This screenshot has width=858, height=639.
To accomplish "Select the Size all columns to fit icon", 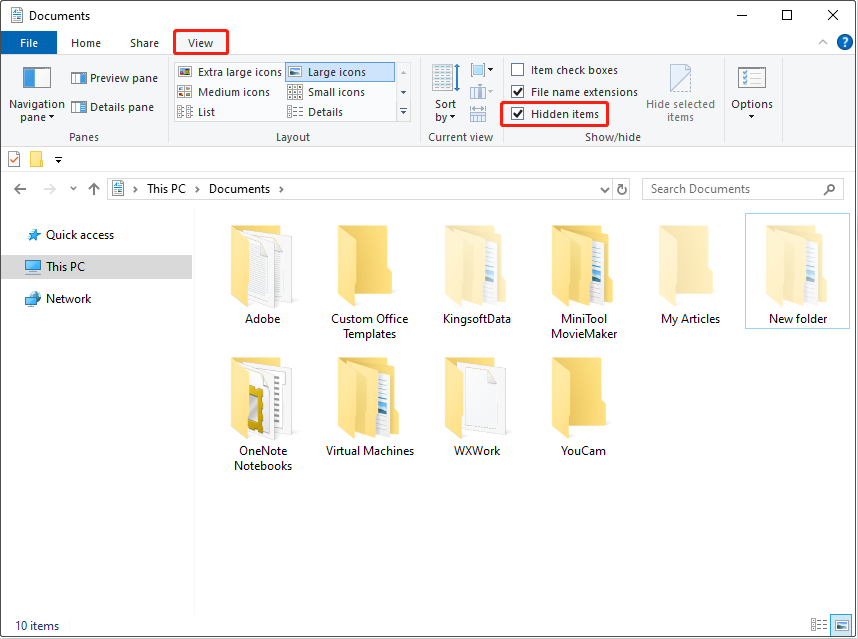I will click(x=478, y=113).
